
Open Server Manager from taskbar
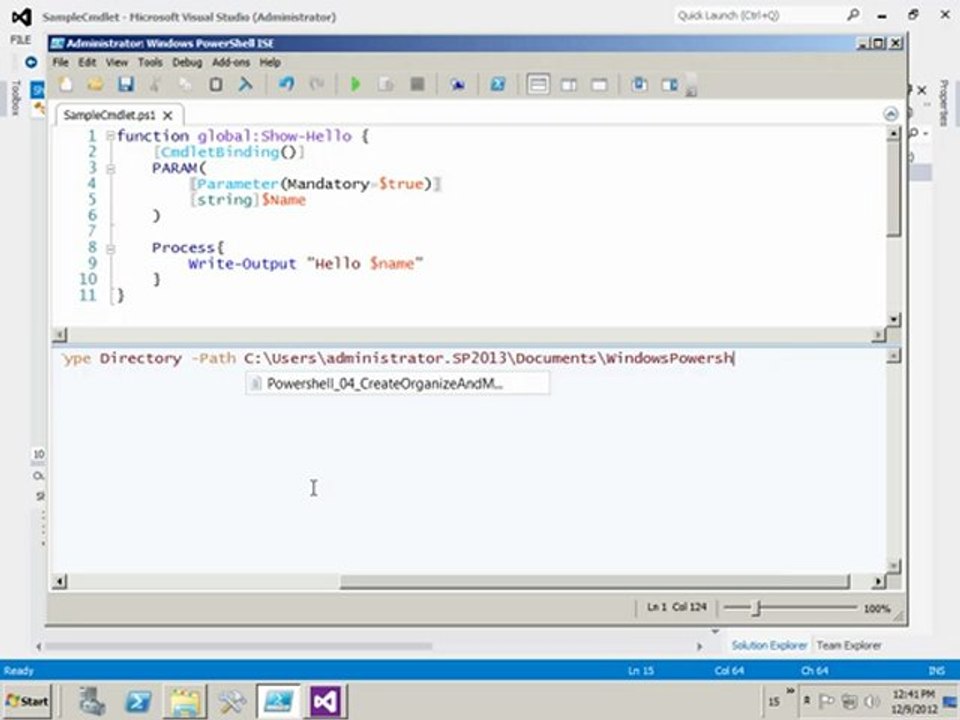(x=92, y=701)
